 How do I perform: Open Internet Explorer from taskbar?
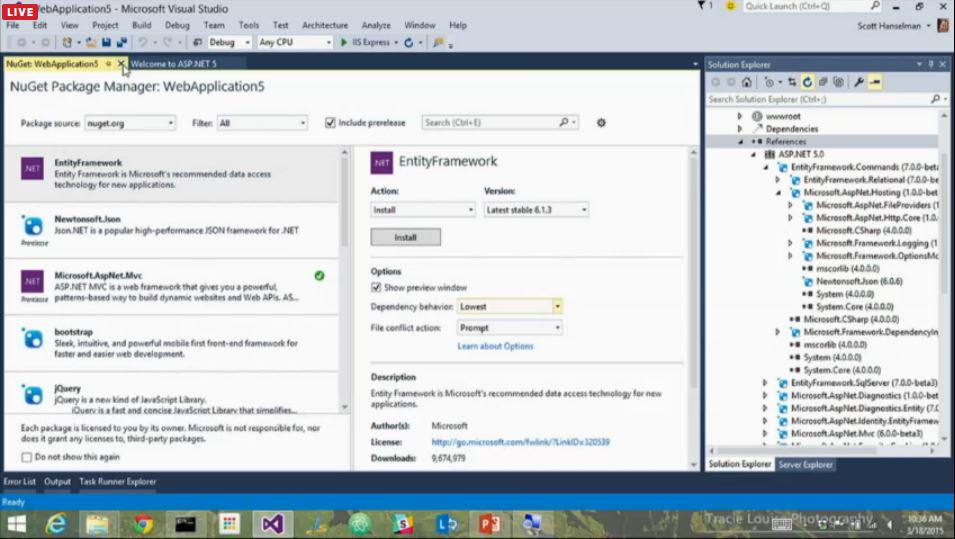click(x=57, y=524)
